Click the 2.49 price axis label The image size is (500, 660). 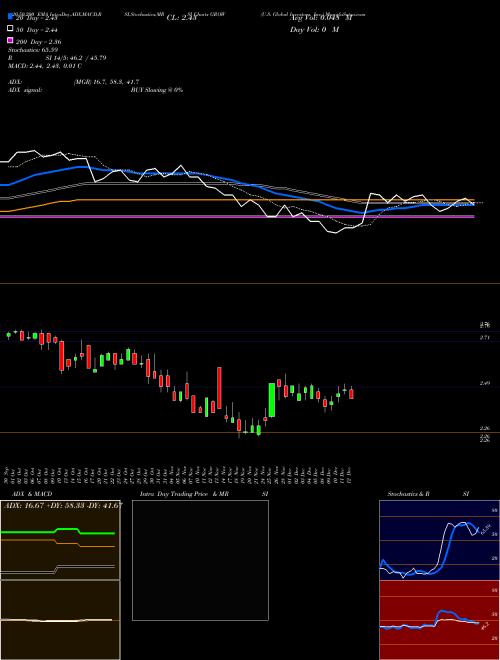(485, 383)
